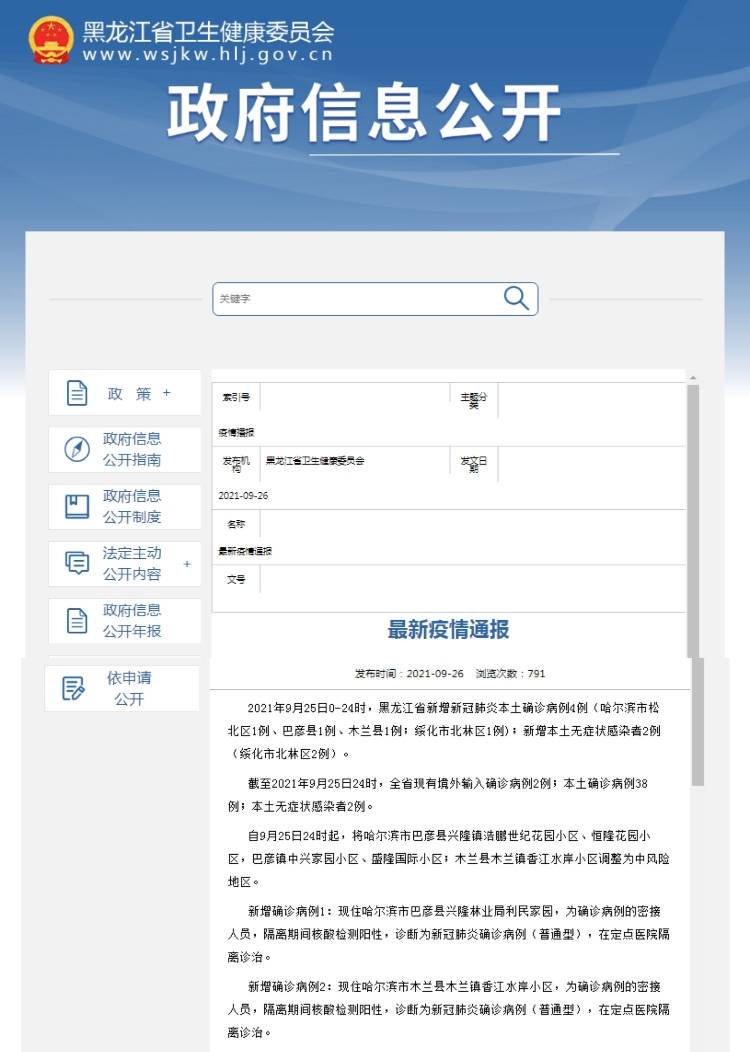Open 政府信息公开年报 menu item
This screenshot has height=1052, width=750.
point(125,621)
